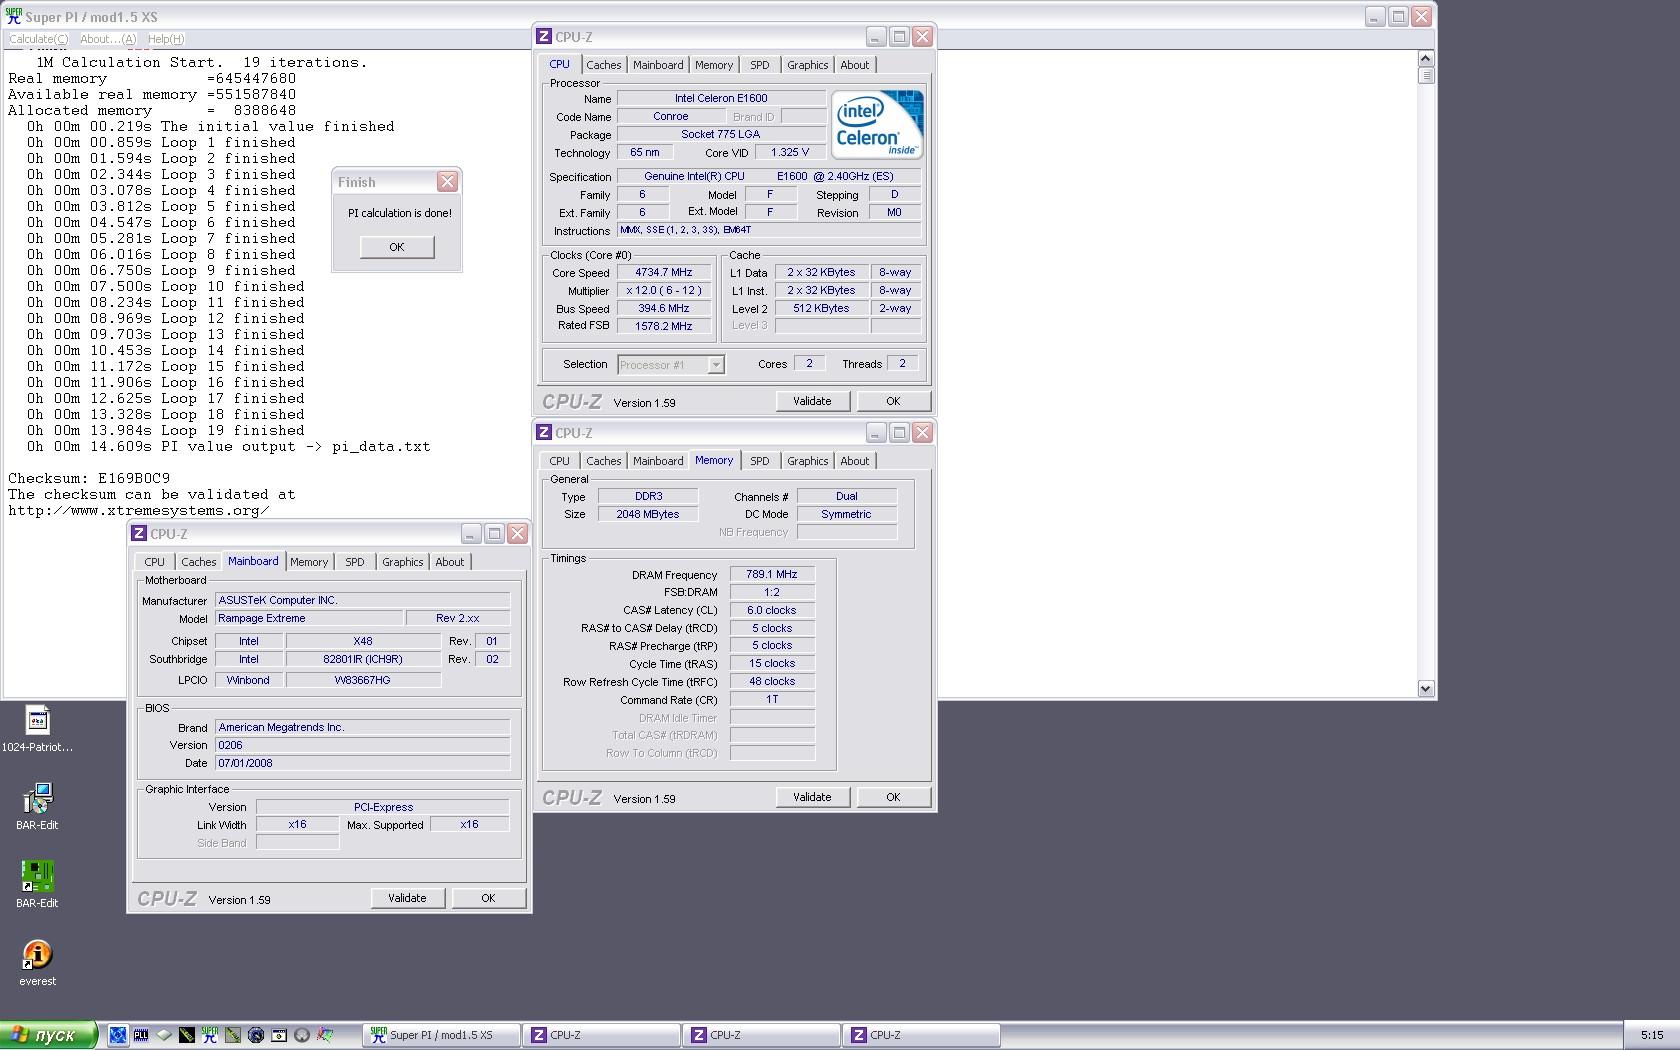Screen dimensions: 1680x1050
Task: Select Caches tab in the Memory CPU-Z window
Action: 603,461
